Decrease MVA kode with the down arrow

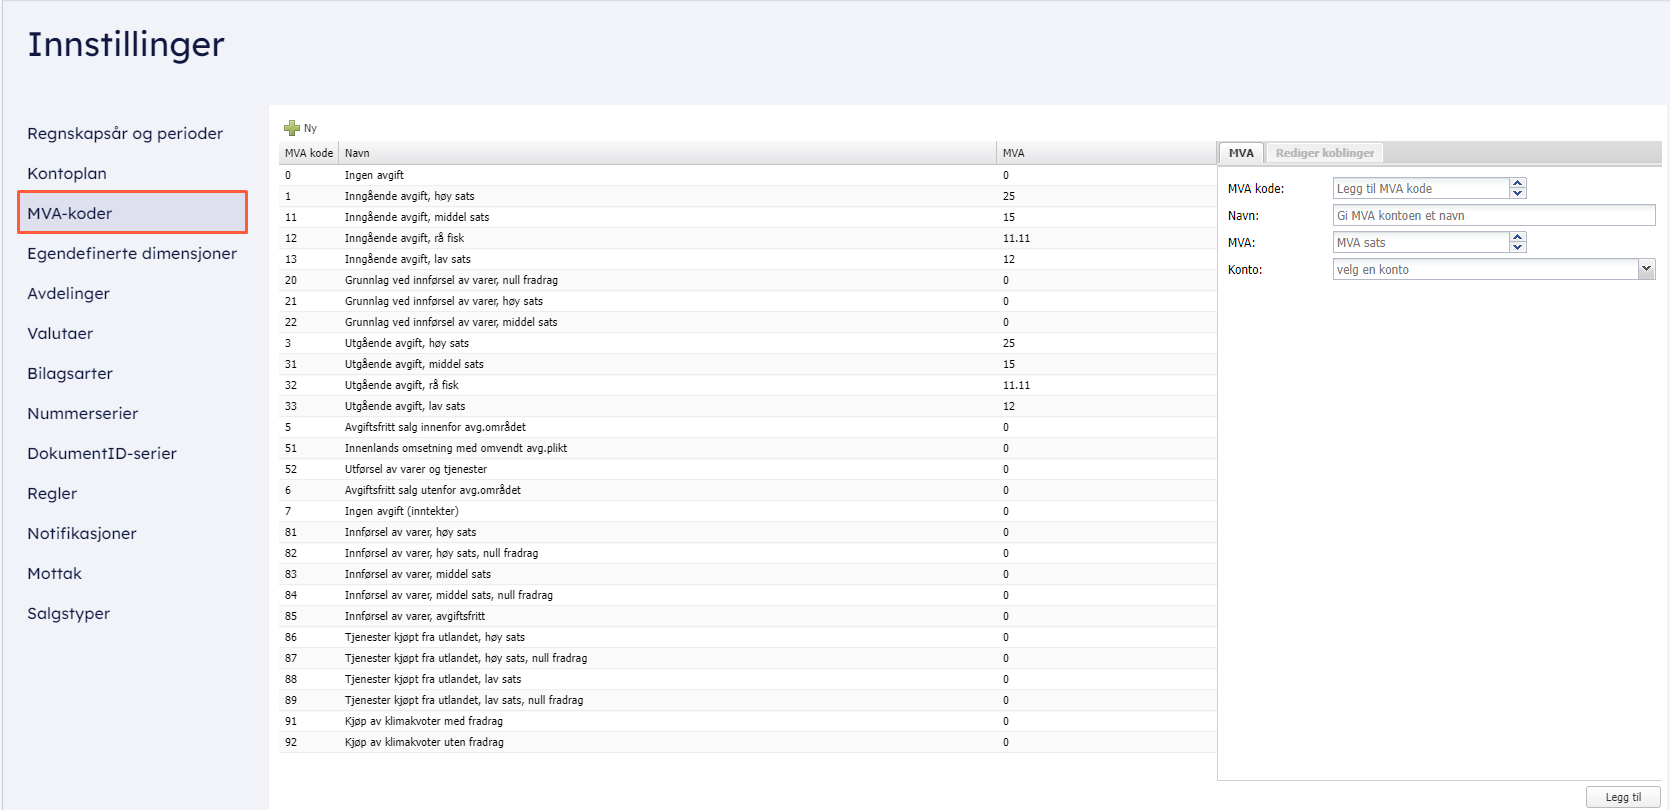tap(1518, 193)
